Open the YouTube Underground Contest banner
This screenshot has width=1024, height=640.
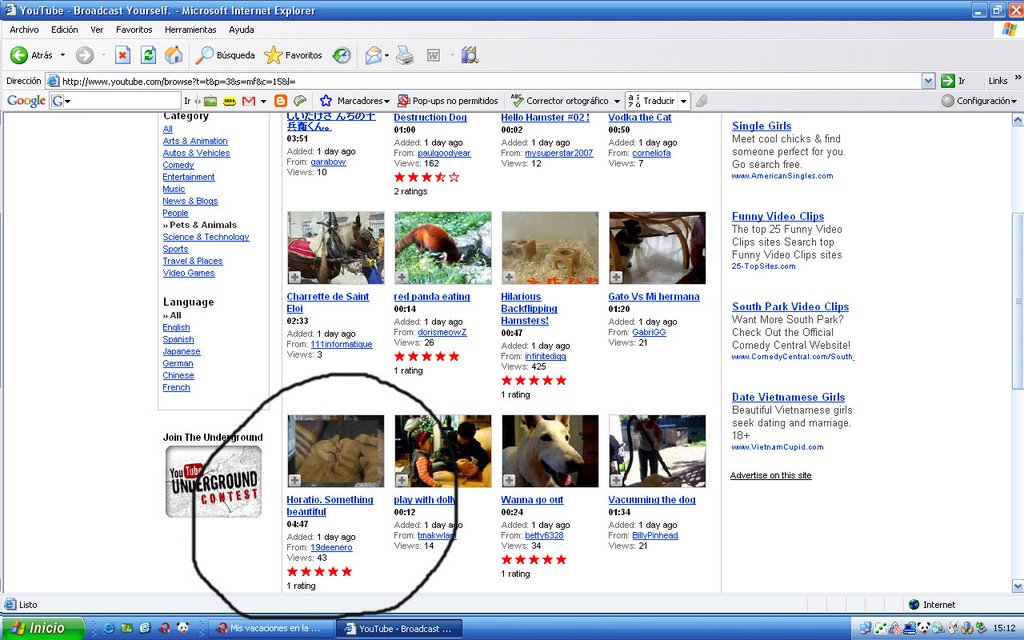pos(214,482)
